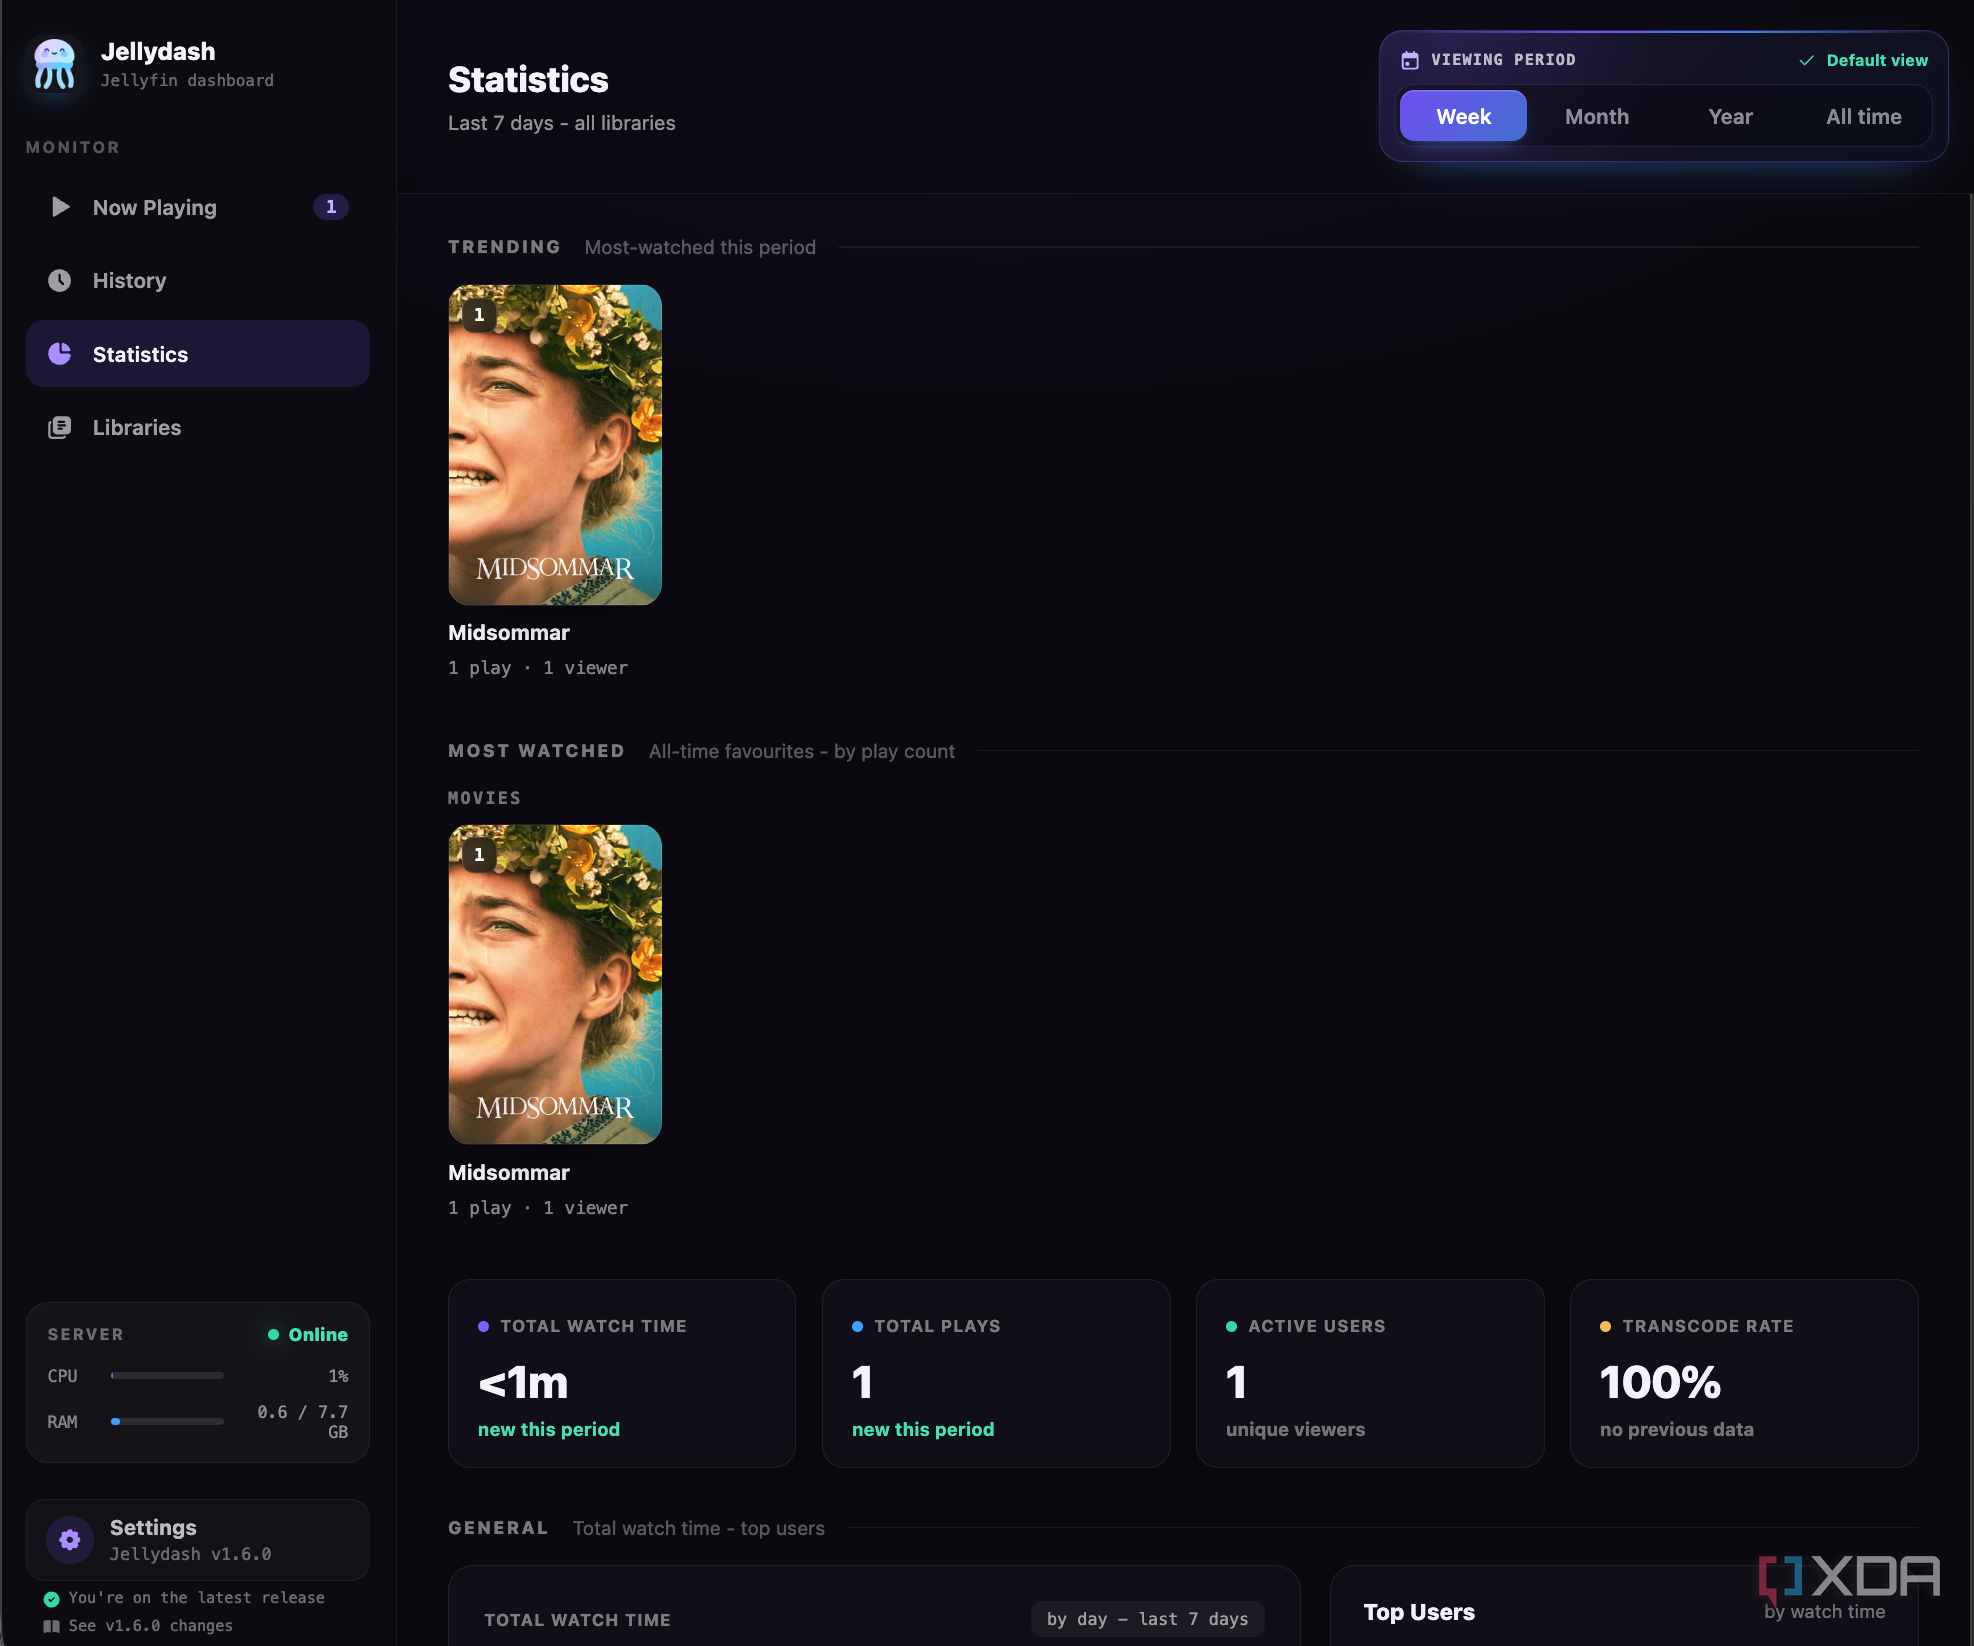
Task: Switch to Month viewing period
Action: 1597,117
